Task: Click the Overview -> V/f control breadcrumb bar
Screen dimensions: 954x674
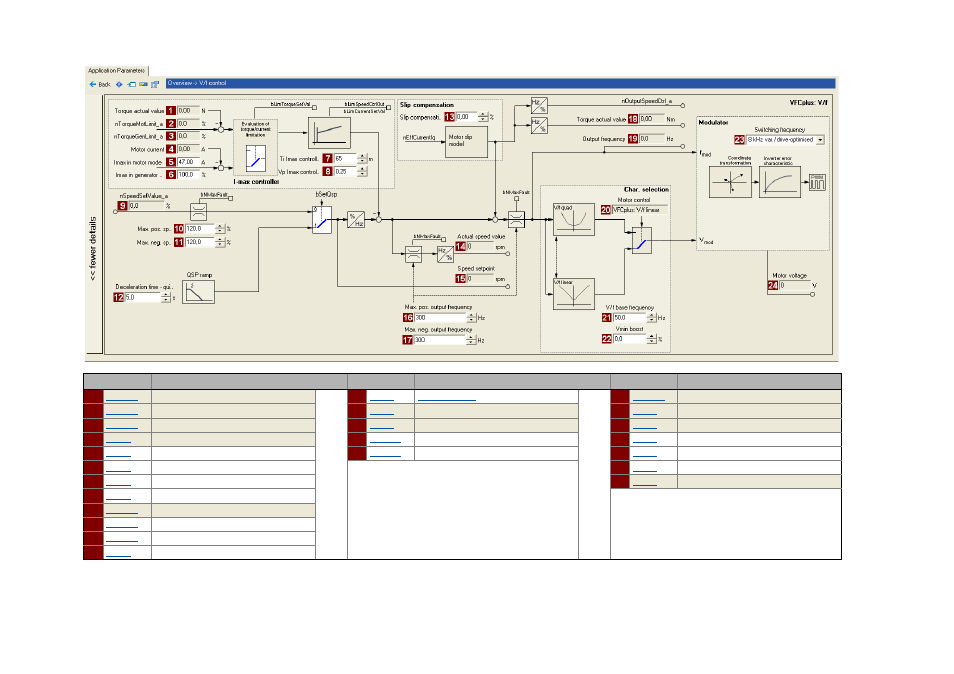Action: coord(500,83)
